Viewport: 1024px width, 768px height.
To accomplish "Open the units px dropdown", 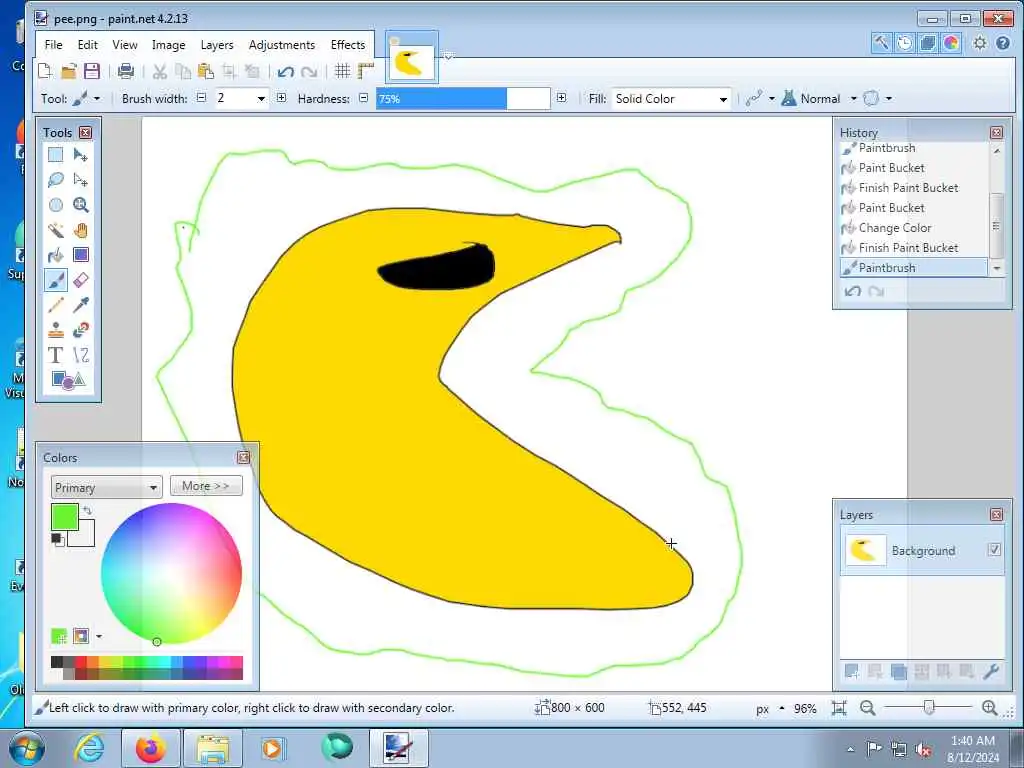I will (771, 709).
